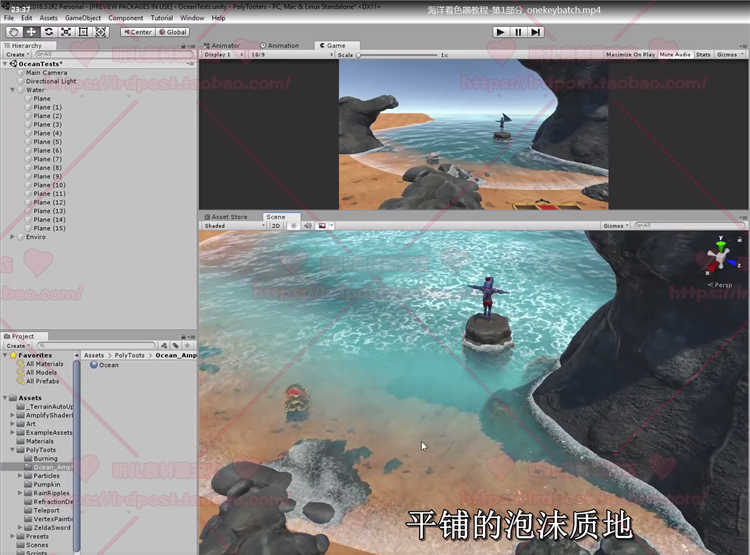Toggle scene audio speaker icon
The width and height of the screenshot is (750, 555).
point(308,226)
